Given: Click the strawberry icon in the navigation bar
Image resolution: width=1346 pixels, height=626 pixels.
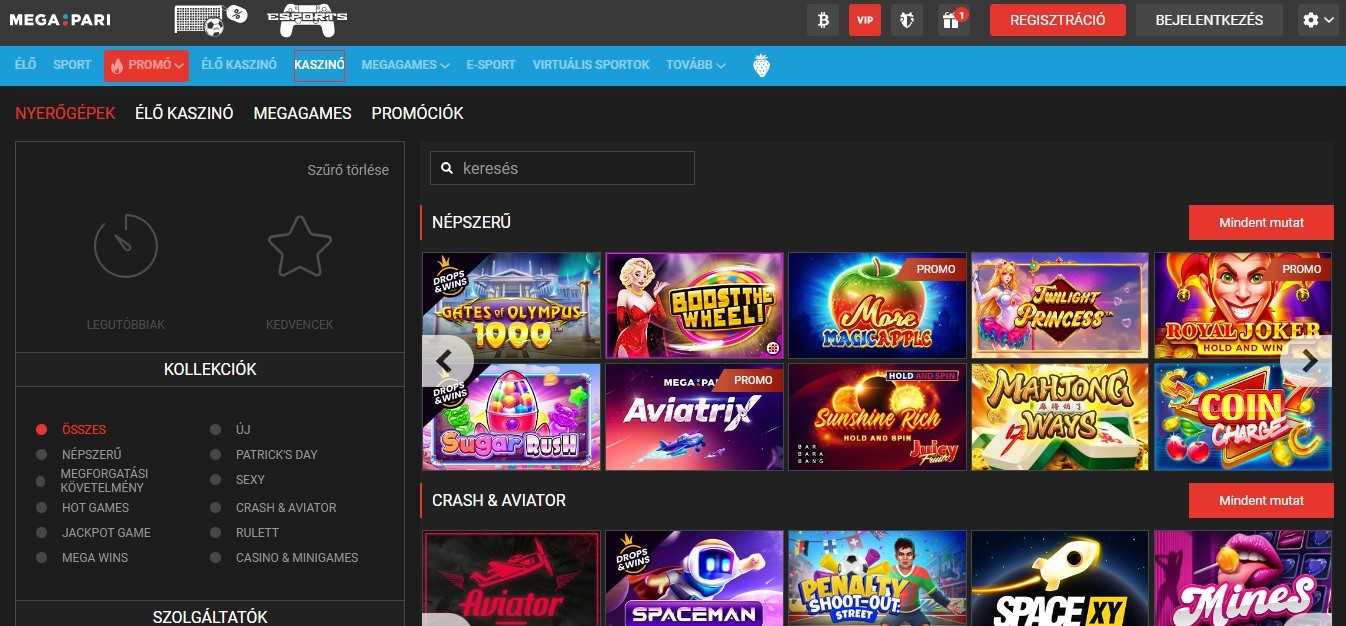Looking at the screenshot, I should click(761, 64).
